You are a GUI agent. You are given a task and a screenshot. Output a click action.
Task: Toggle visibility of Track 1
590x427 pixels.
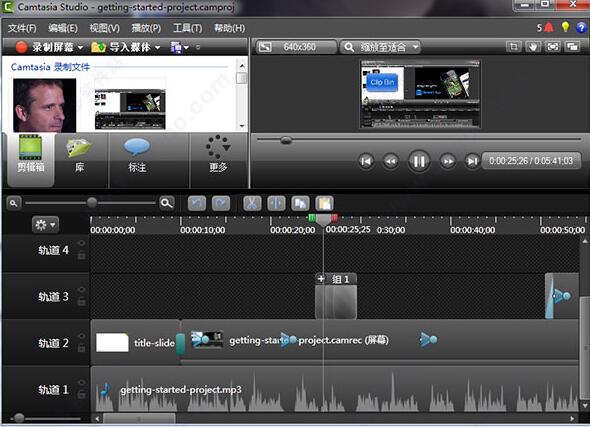pos(81,382)
